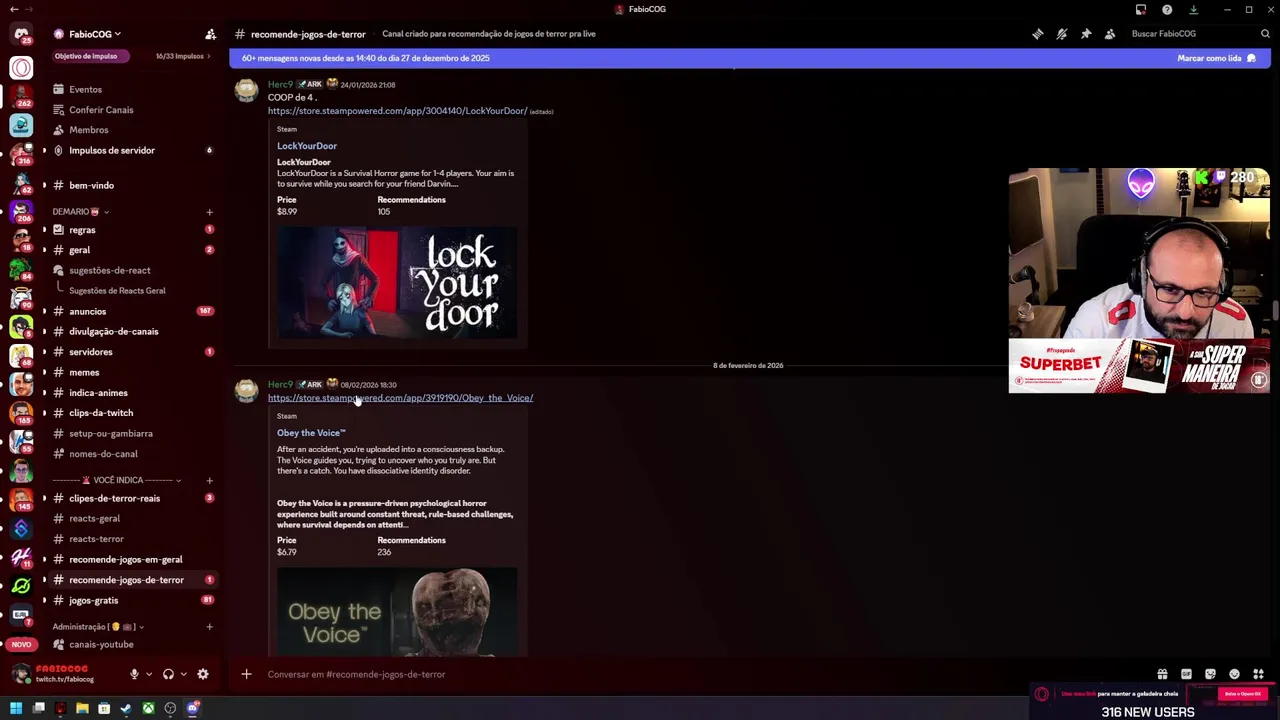Screen dimensions: 1280x720
Task: Open Sugestões de Reacts Geral thread
Action: point(117,291)
